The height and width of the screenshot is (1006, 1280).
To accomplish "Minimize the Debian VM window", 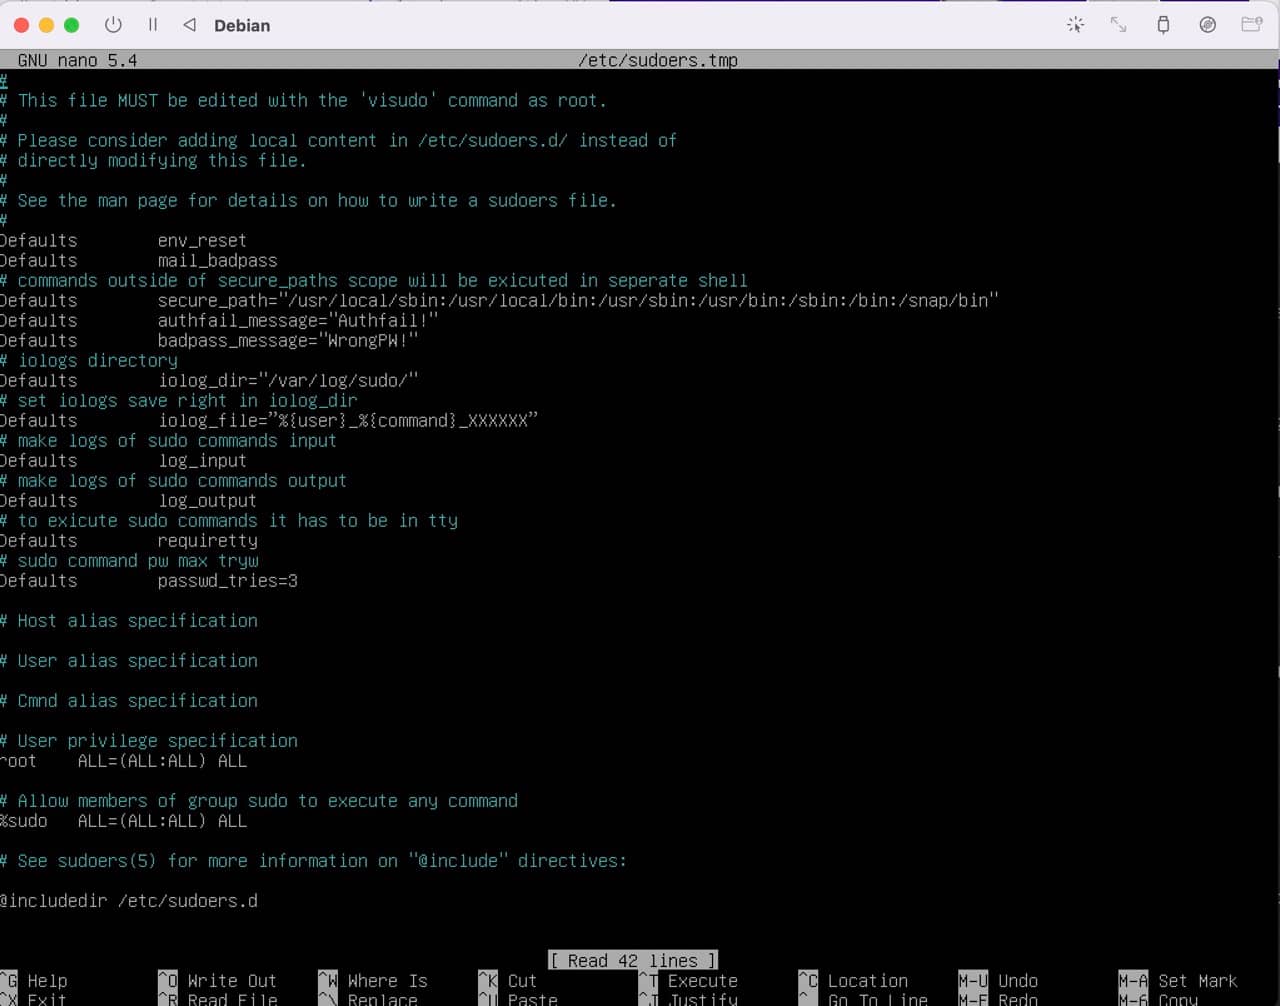I will click(x=46, y=25).
